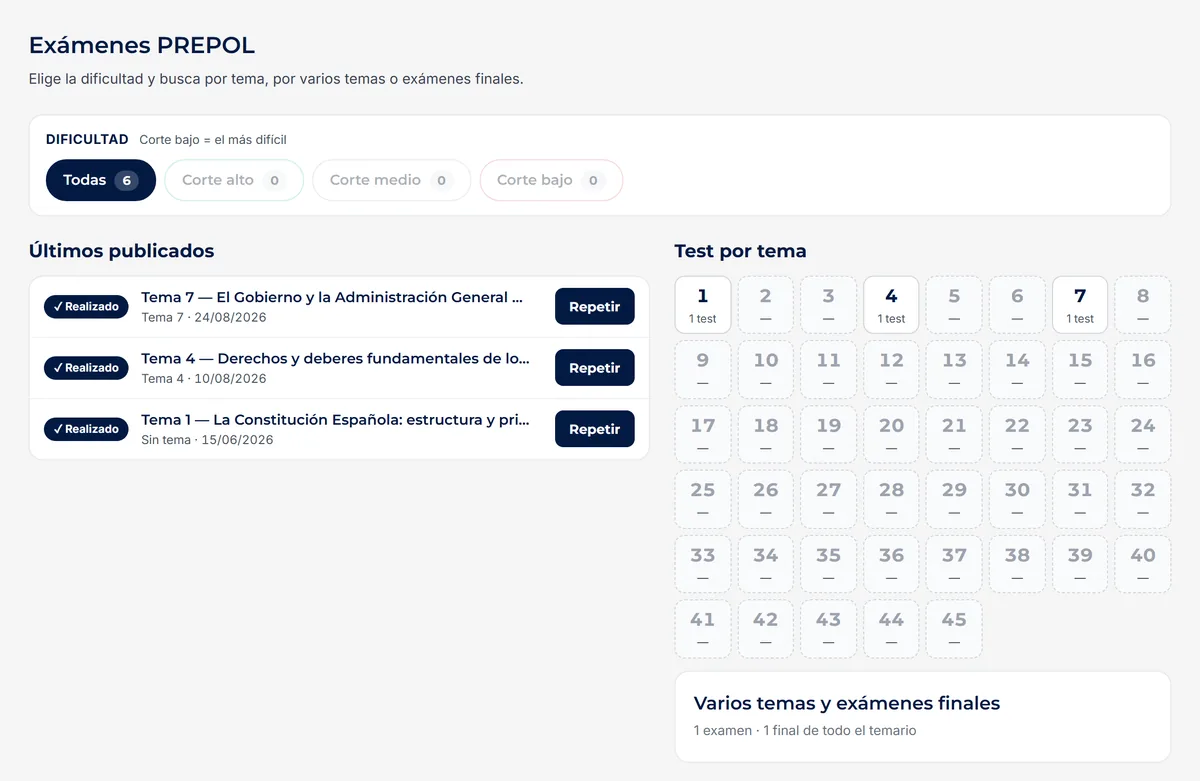
Task: Open topic 7 tile with 1 test
Action: (x=1080, y=305)
